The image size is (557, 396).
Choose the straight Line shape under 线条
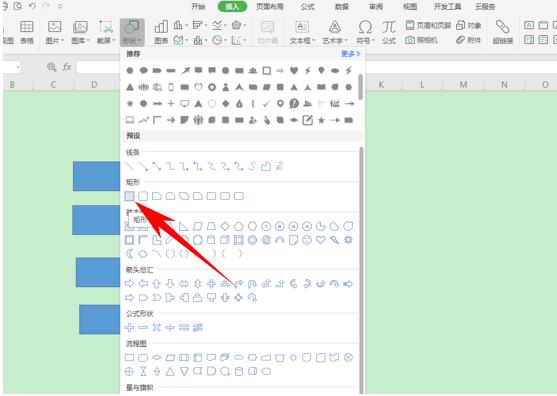pos(130,166)
